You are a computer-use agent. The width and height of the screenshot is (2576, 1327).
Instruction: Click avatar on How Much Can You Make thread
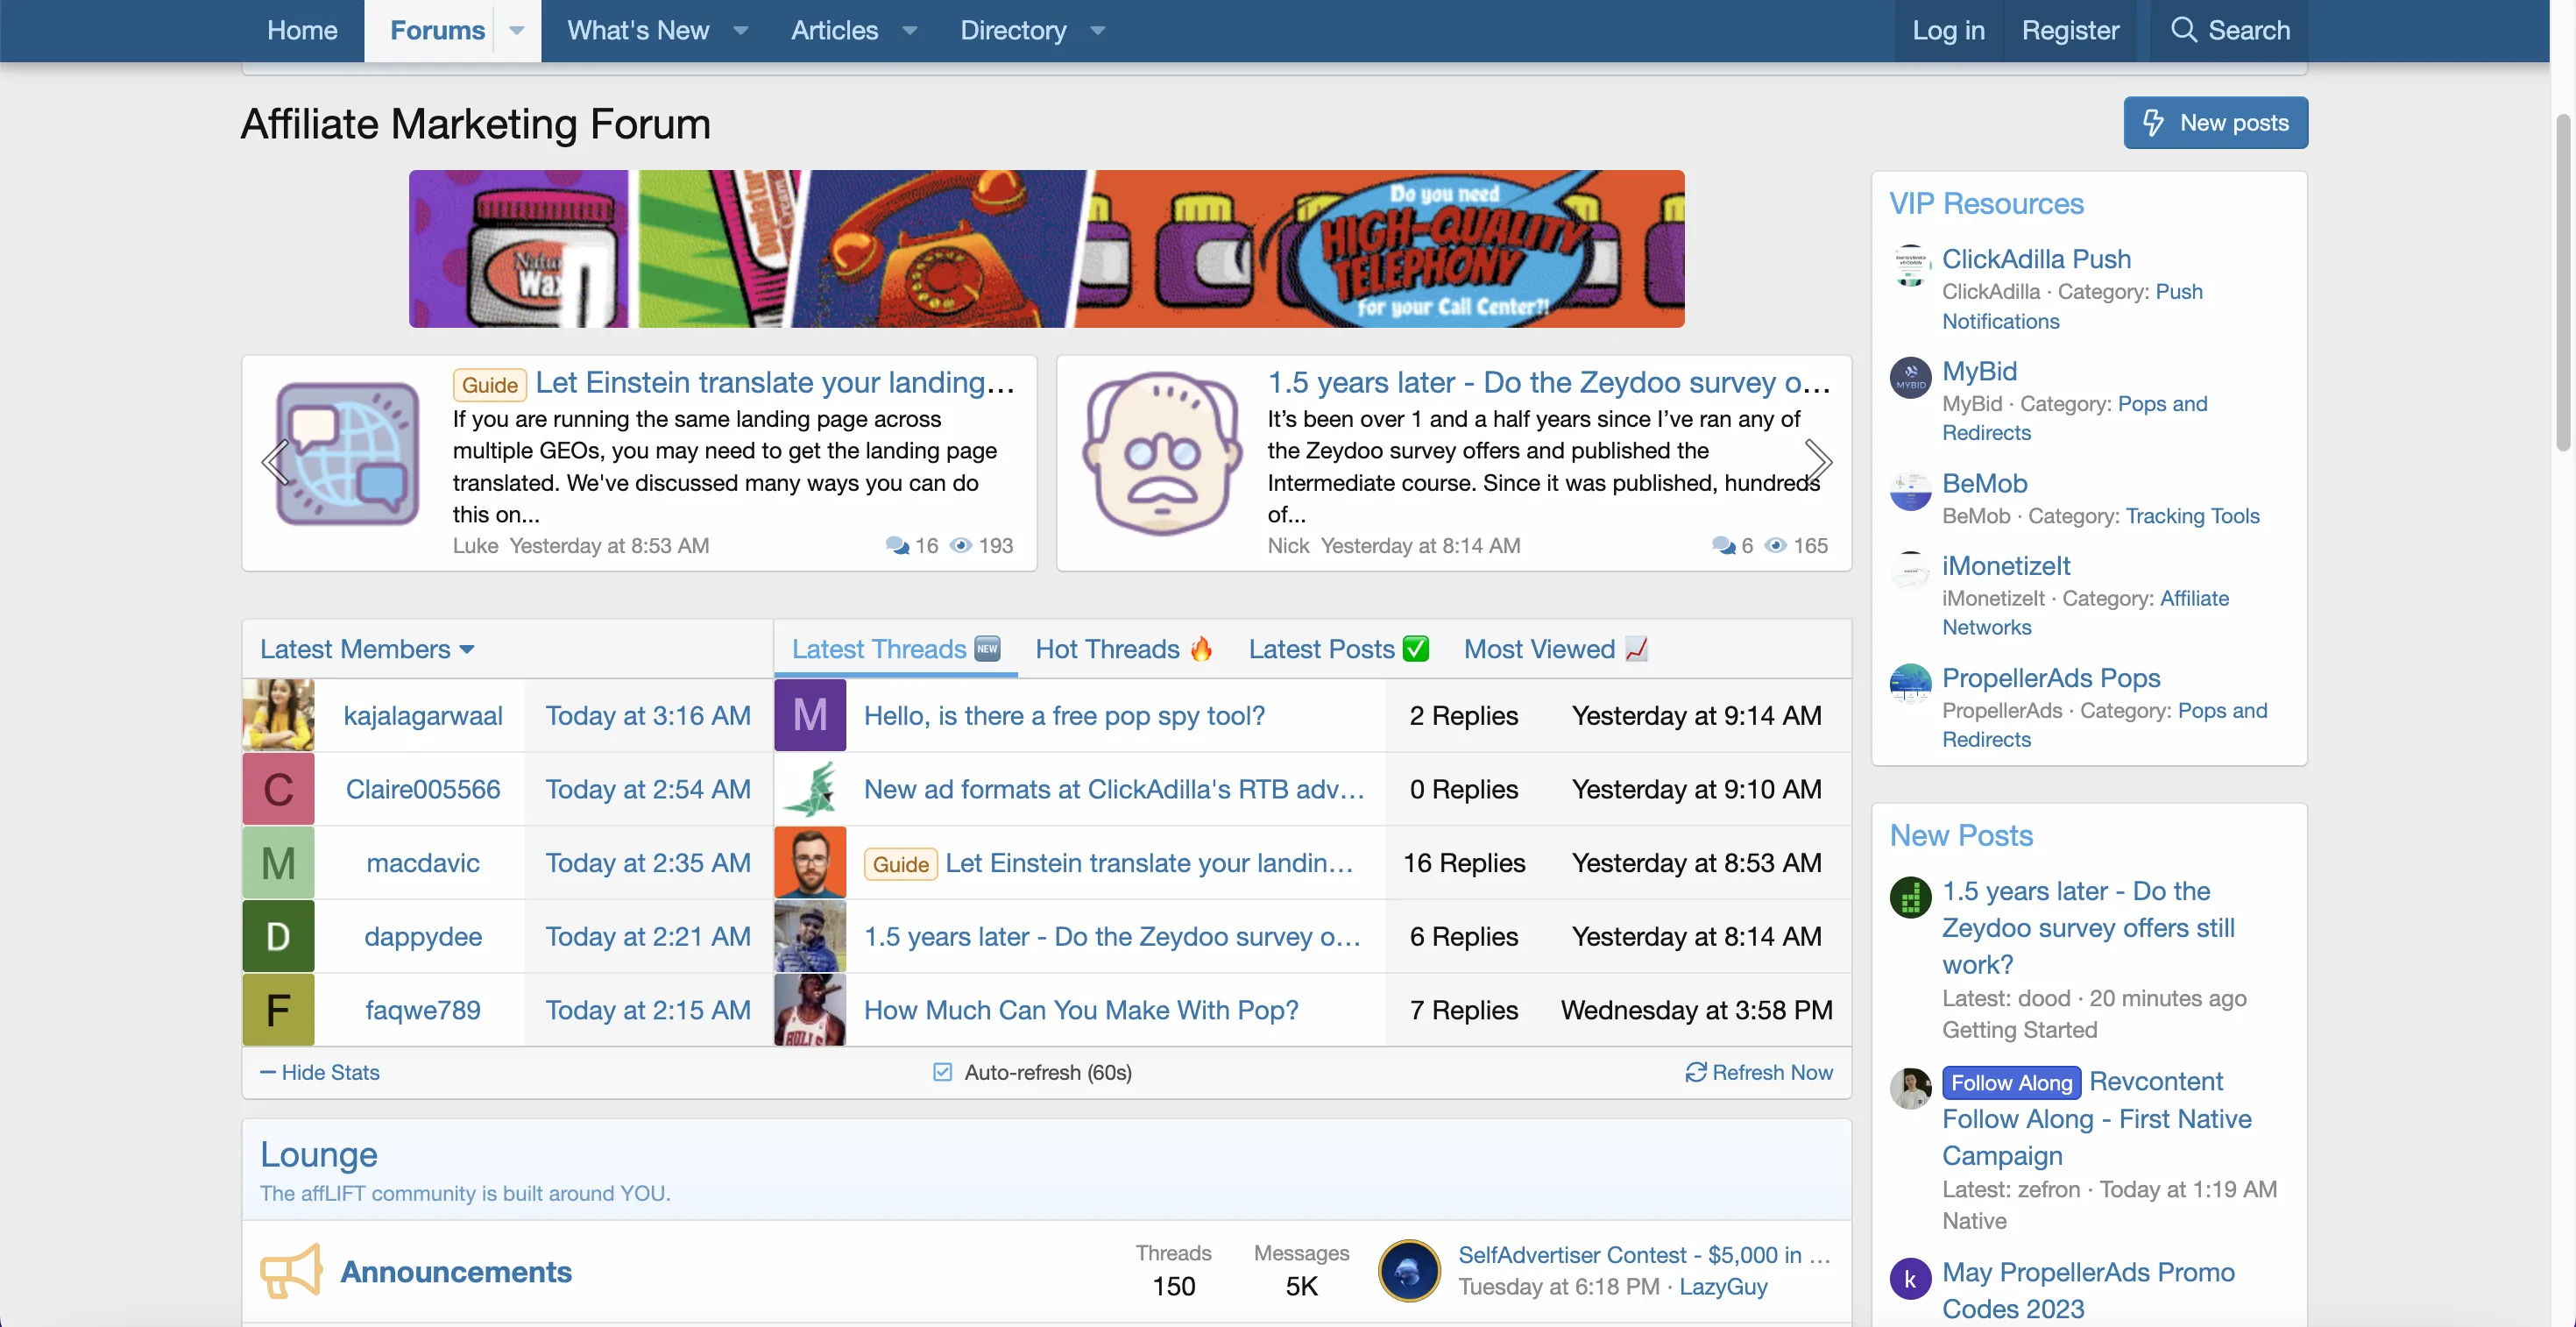point(810,1010)
